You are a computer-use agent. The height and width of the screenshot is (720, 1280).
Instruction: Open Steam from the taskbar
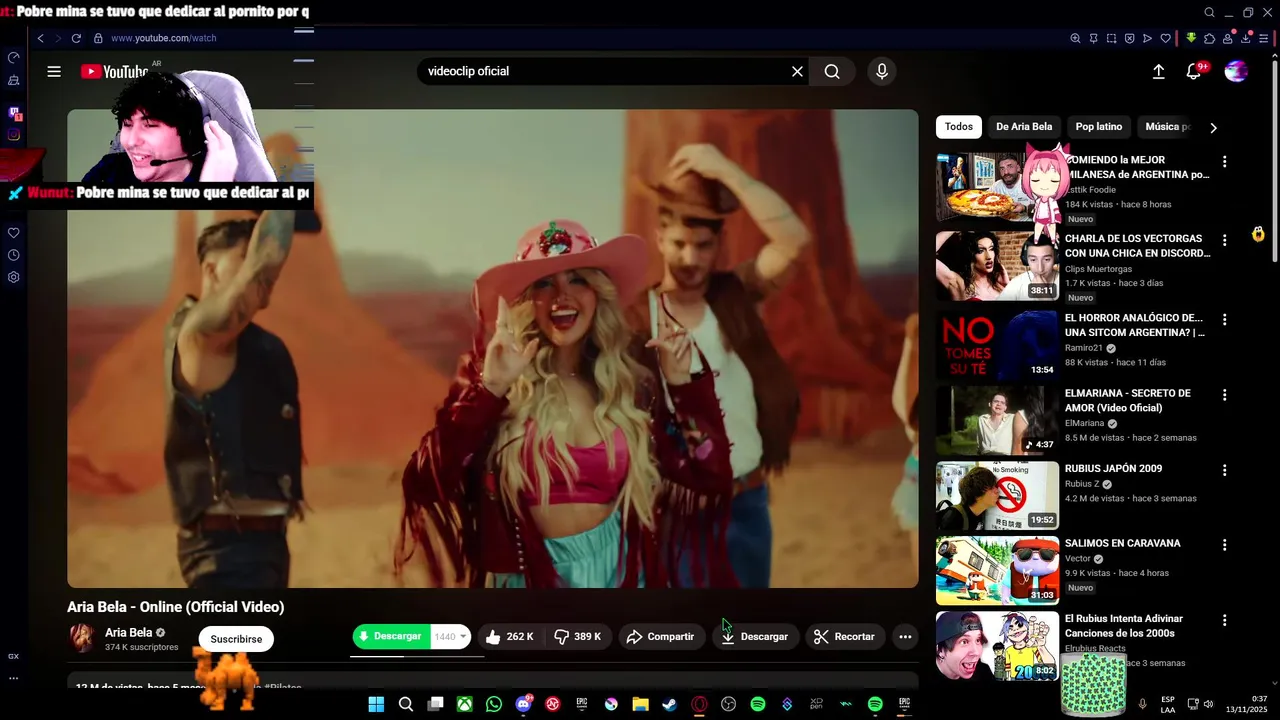[x=670, y=704]
